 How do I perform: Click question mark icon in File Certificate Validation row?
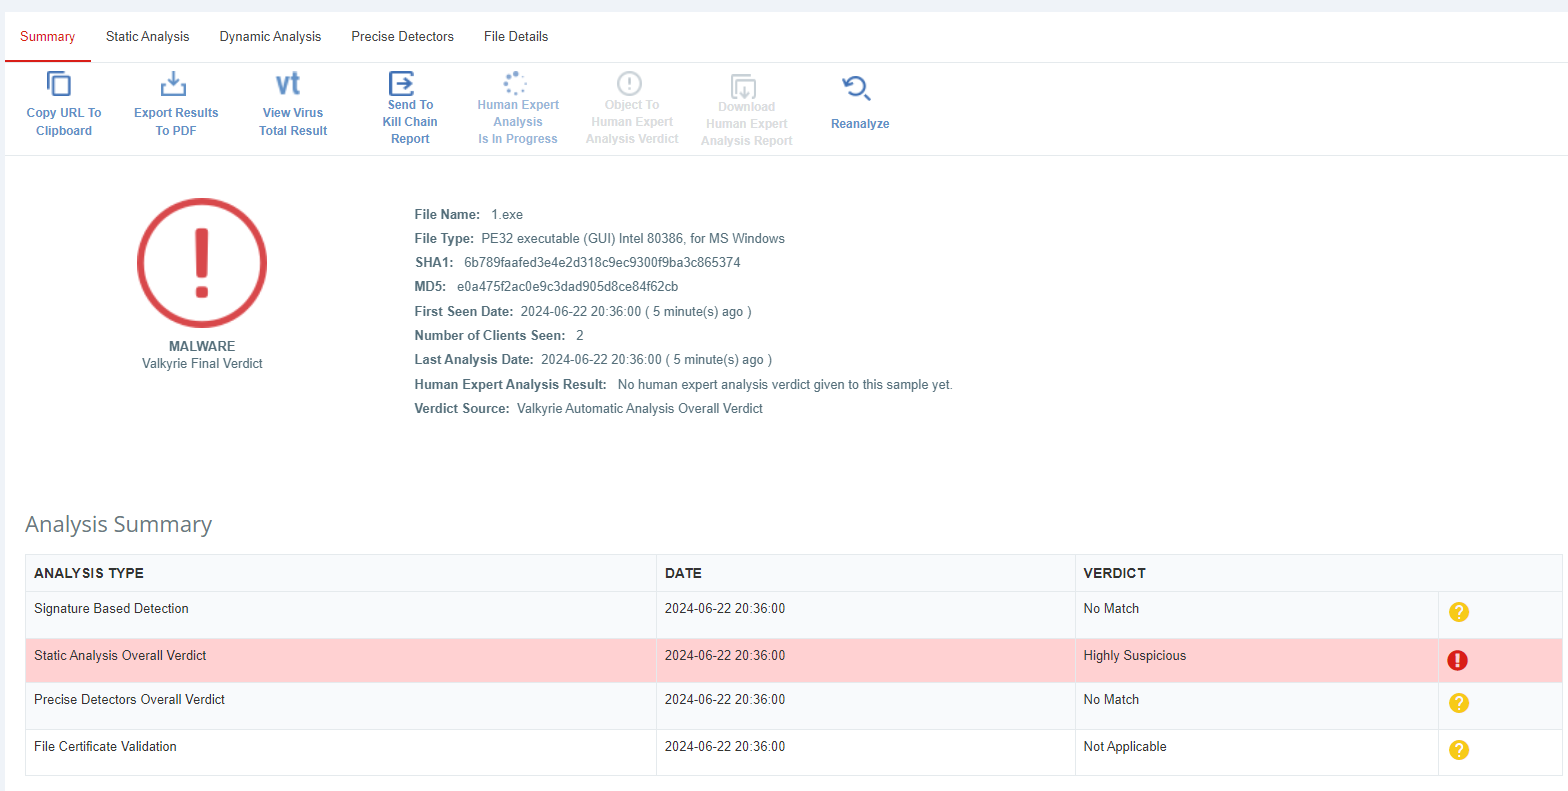1459,750
